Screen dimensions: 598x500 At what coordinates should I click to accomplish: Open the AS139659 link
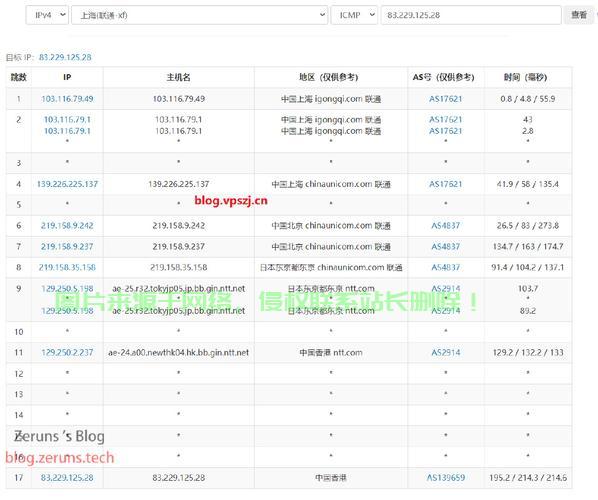click(x=445, y=477)
